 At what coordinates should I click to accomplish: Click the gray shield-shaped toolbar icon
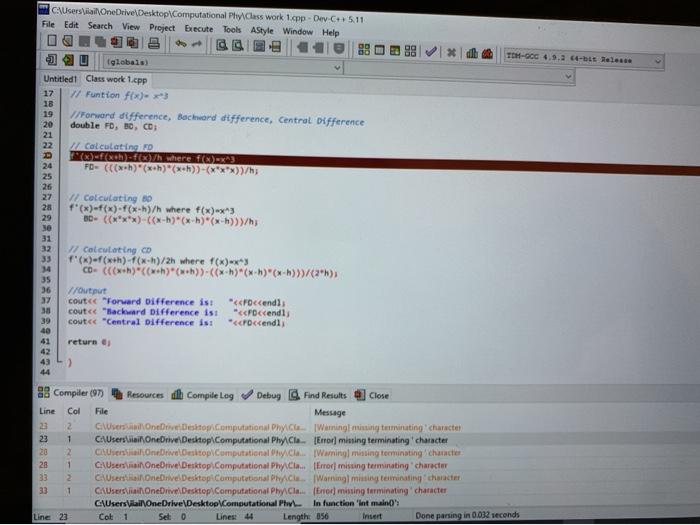point(339,49)
